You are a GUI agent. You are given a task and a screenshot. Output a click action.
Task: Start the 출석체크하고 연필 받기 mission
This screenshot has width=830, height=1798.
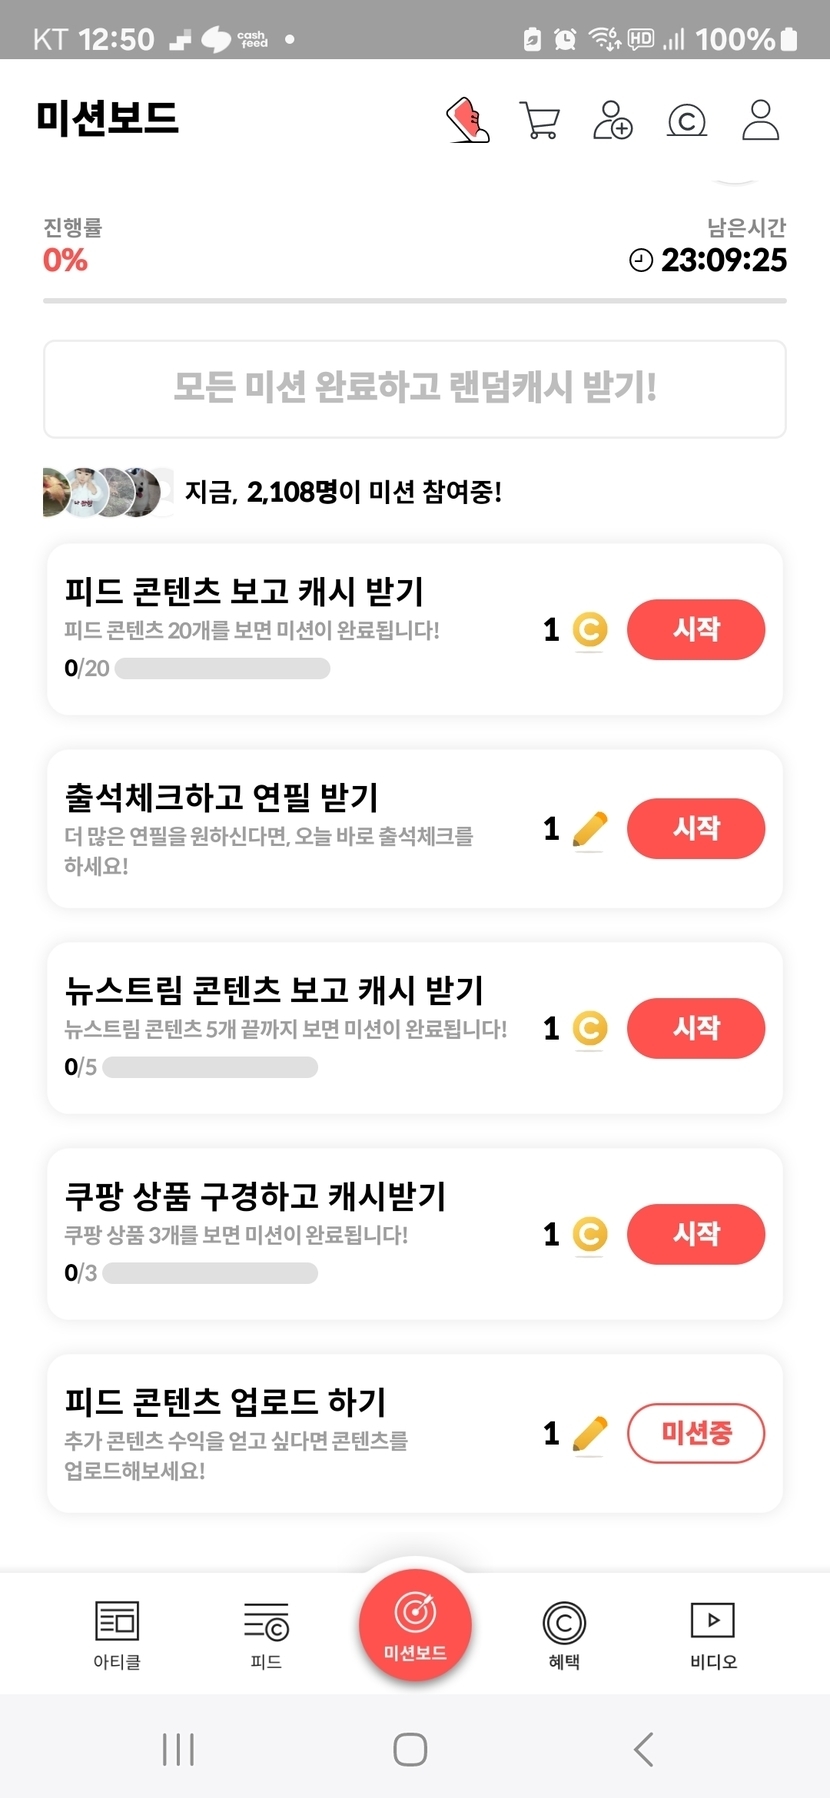[696, 828]
